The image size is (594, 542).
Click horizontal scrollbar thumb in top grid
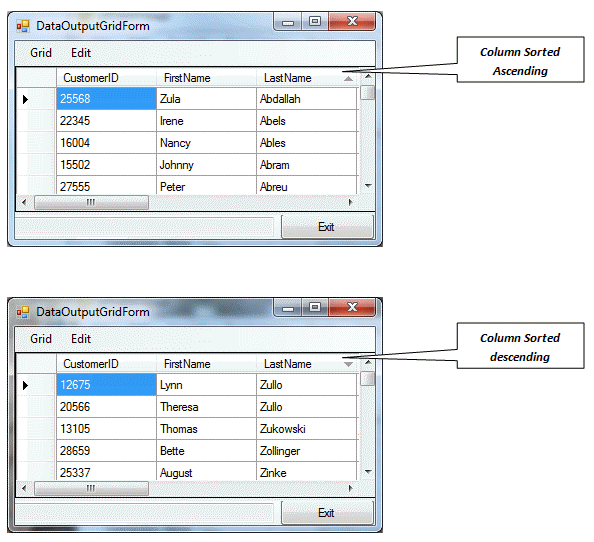(91, 202)
